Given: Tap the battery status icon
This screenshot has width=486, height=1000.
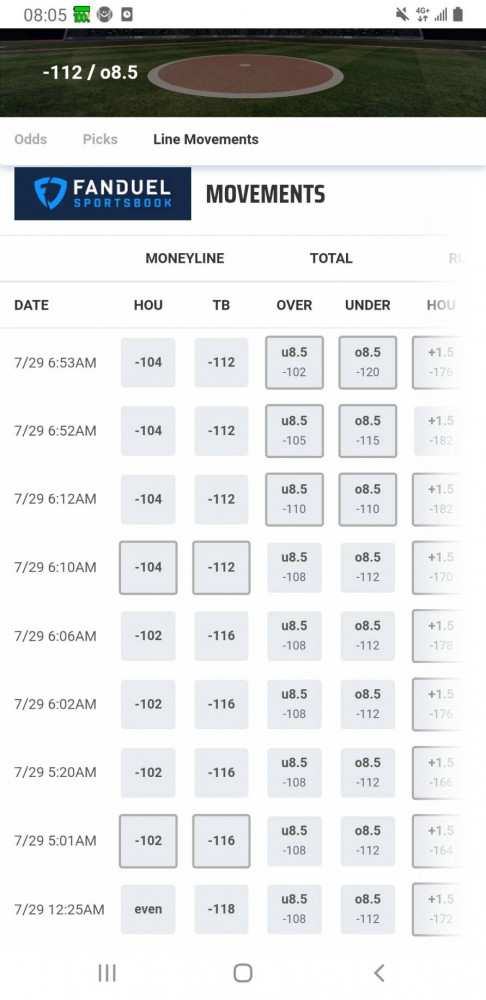Looking at the screenshot, I should (458, 14).
